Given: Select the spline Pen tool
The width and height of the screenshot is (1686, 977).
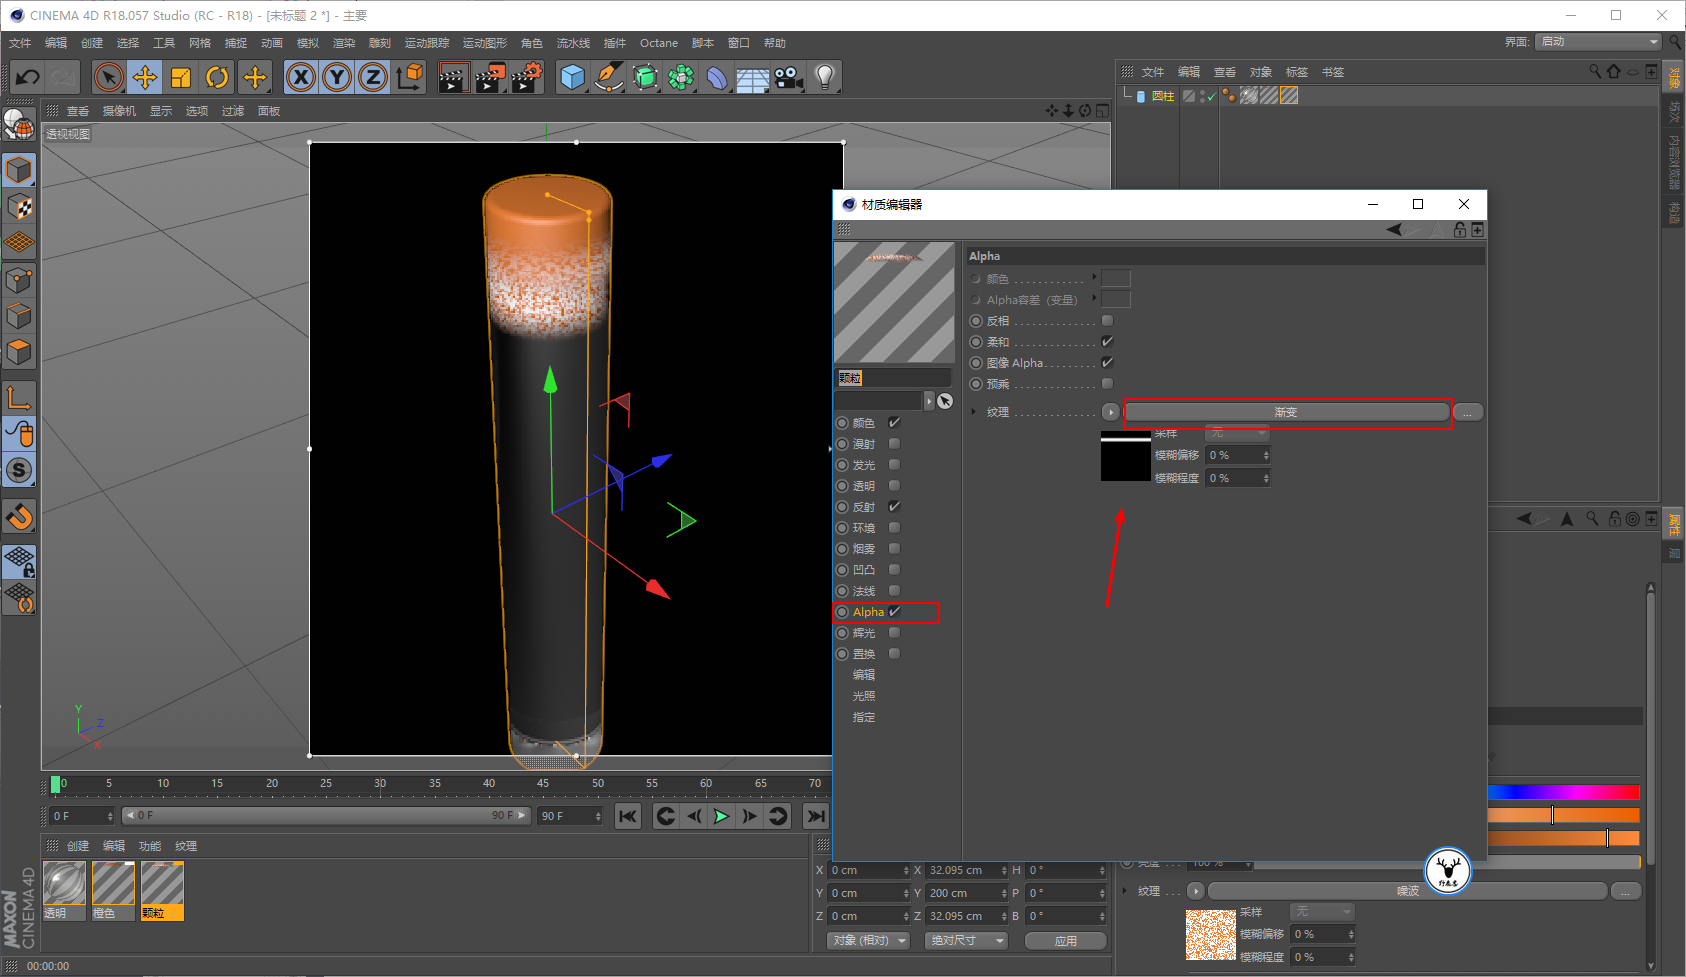Looking at the screenshot, I should click(x=609, y=77).
